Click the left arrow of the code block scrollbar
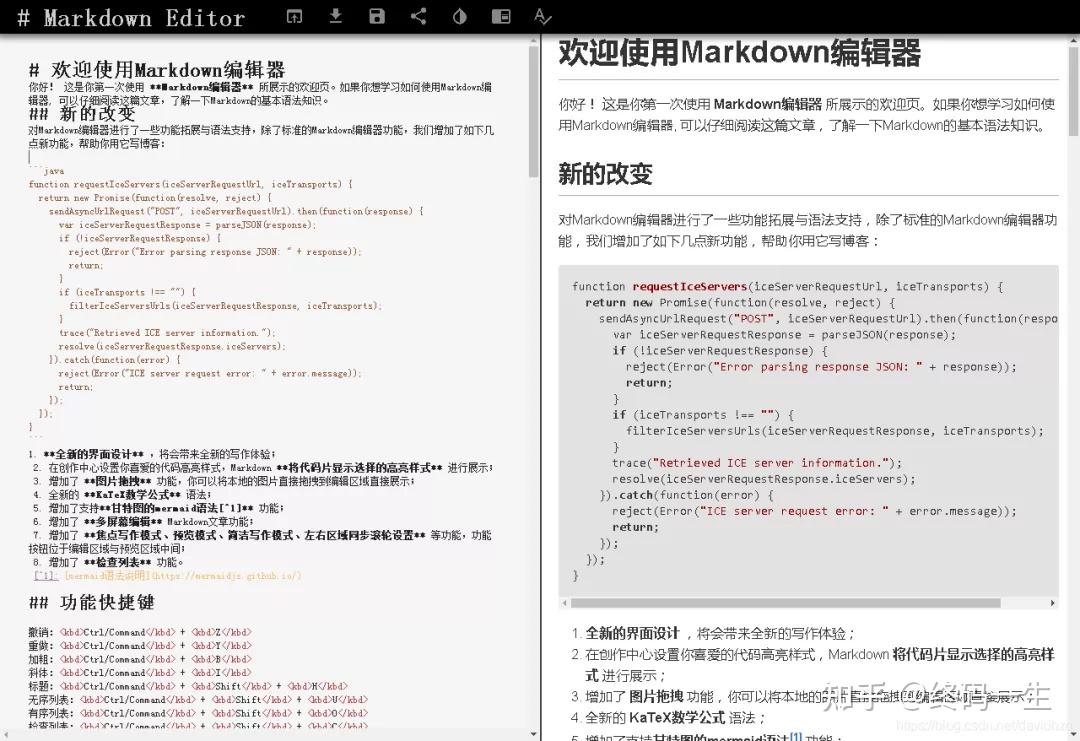This screenshot has height=741, width=1080. point(564,602)
